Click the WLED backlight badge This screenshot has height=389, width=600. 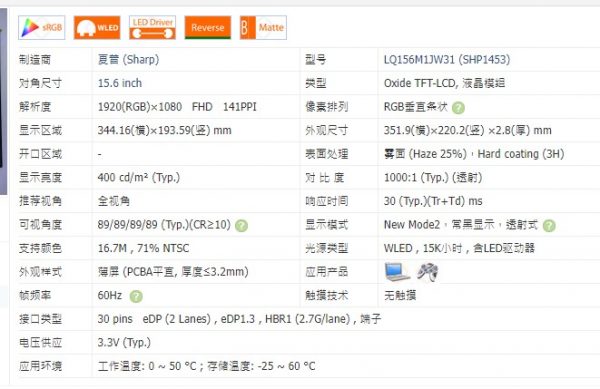97,28
